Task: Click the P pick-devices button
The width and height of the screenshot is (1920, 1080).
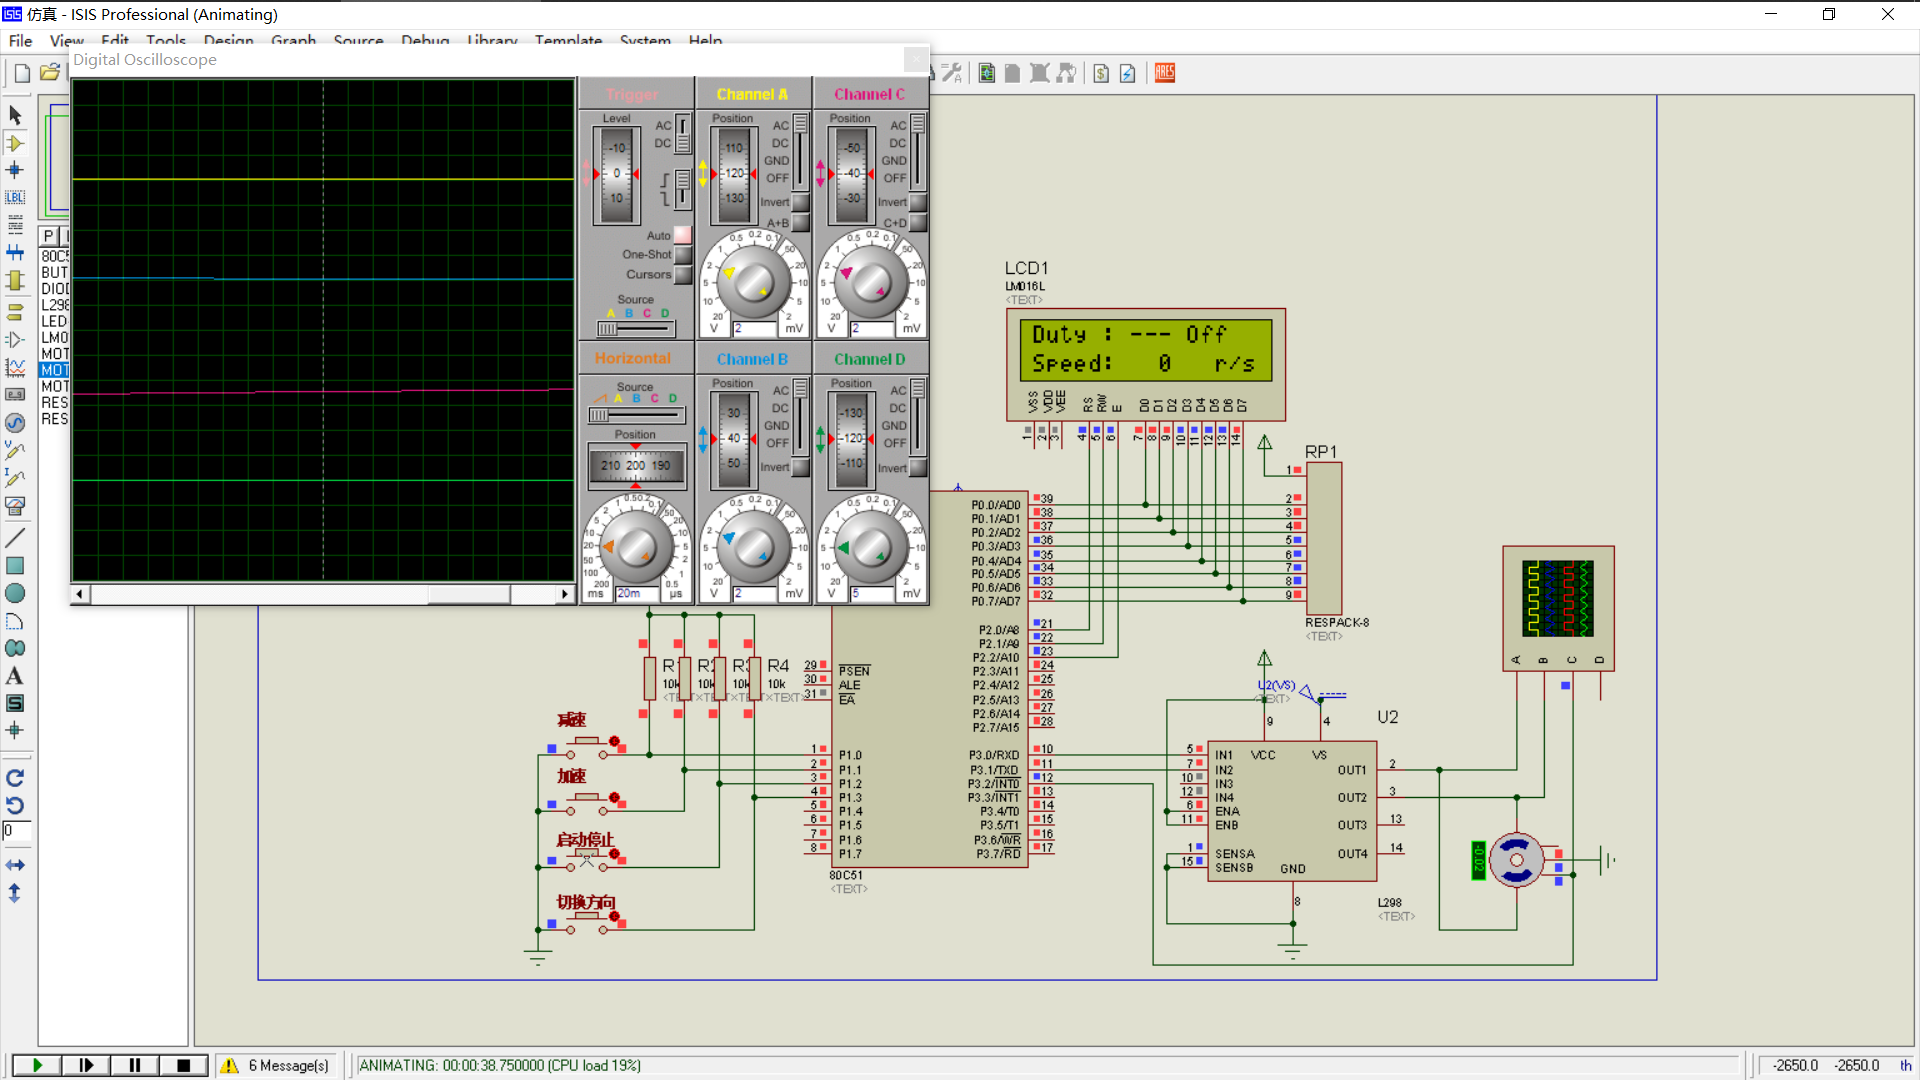Action: pos(48,236)
